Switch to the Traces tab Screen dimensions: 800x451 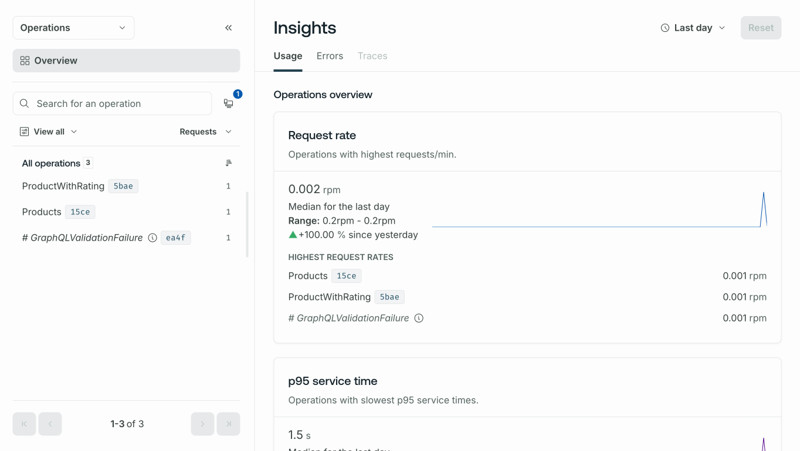point(372,56)
